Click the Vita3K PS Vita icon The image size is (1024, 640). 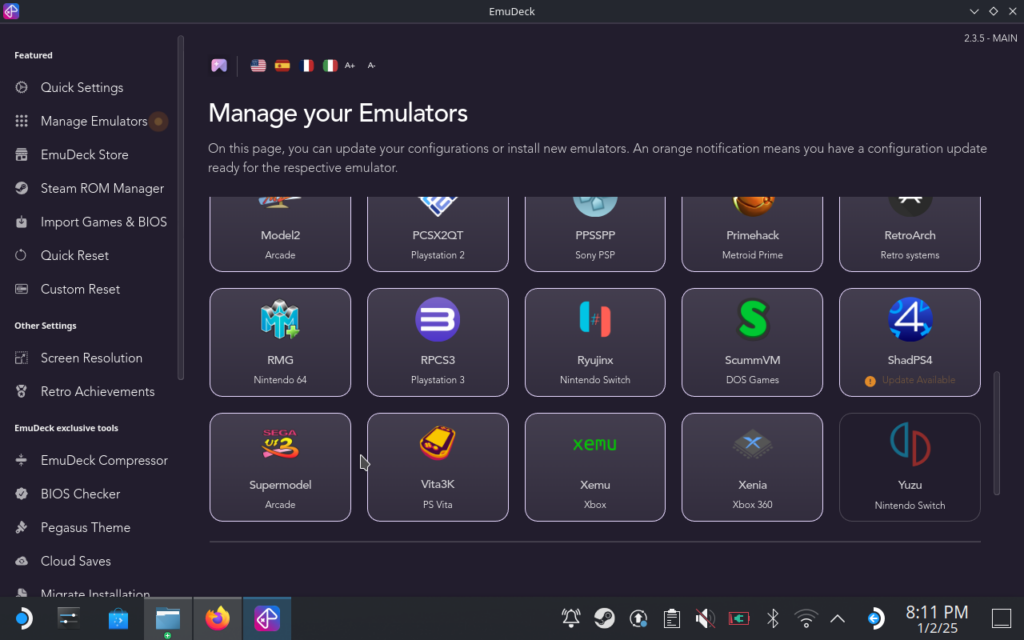pyautogui.click(x=438, y=443)
